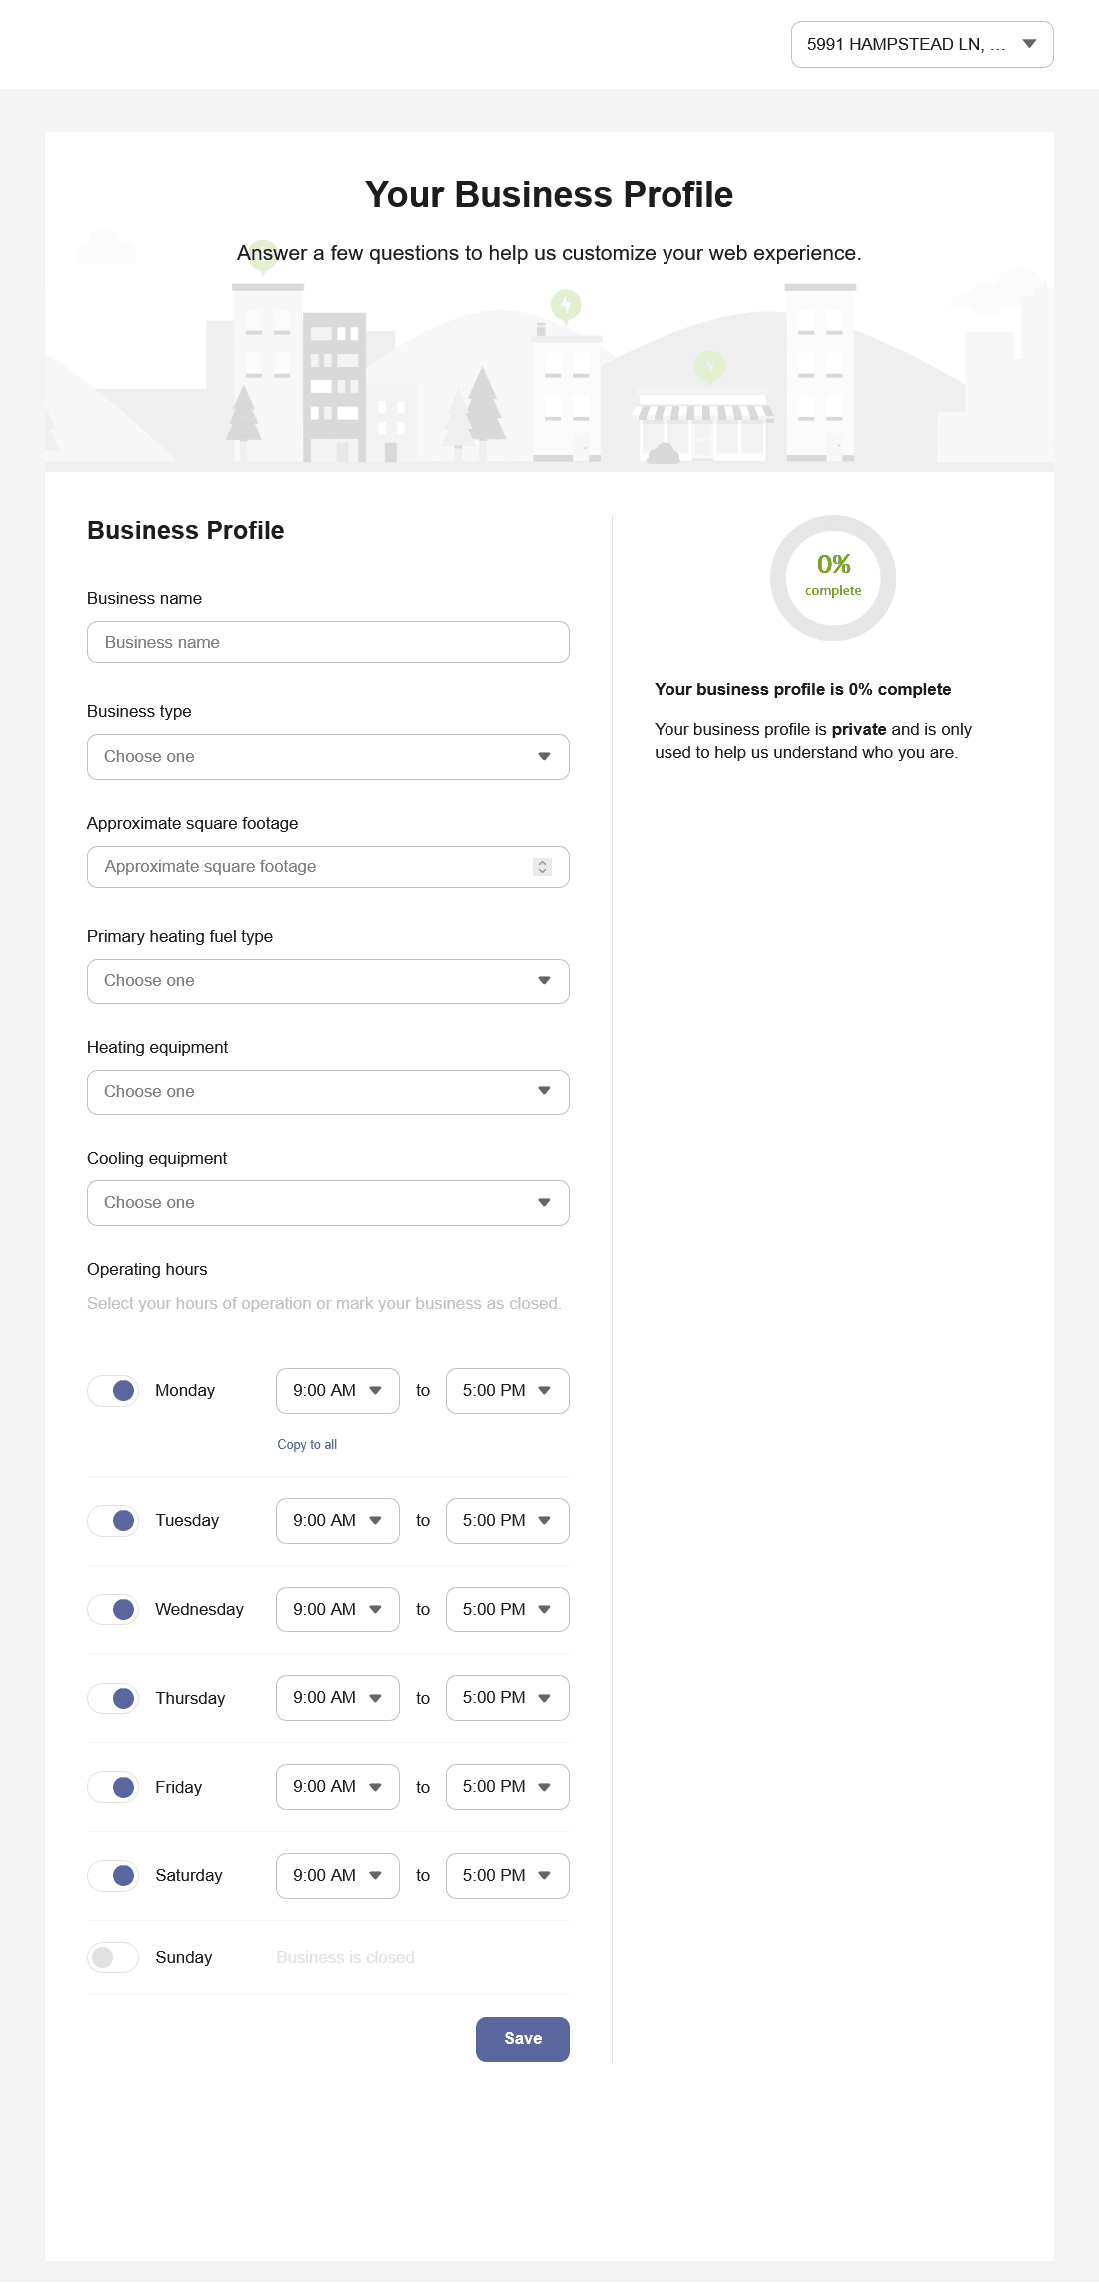Viewport: 1099px width, 2284px height.
Task: Click the Copy to all link
Action: click(307, 1444)
